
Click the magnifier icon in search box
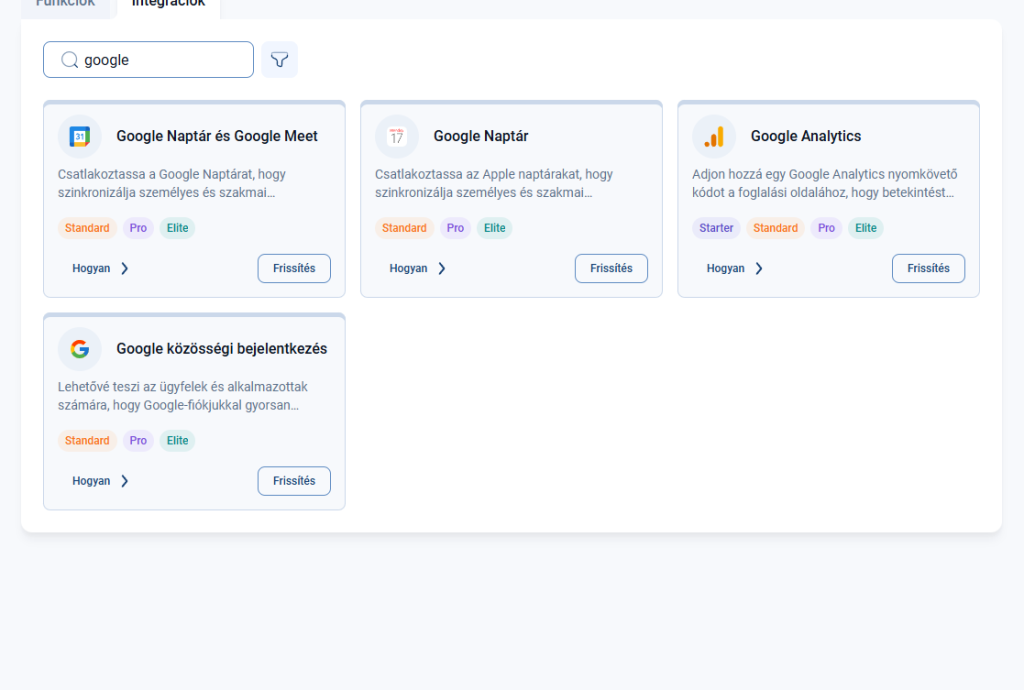click(x=69, y=60)
